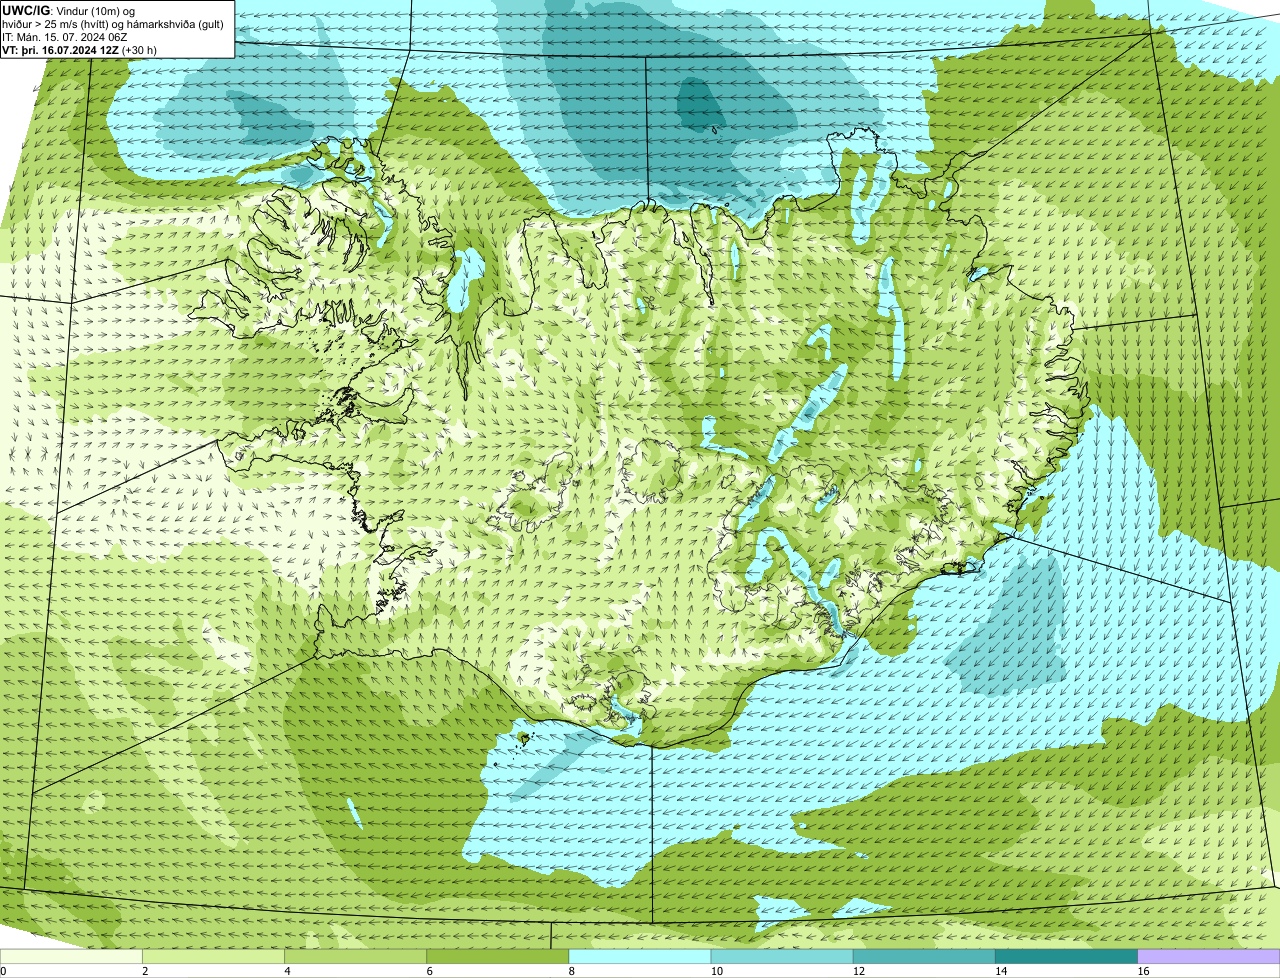Click the legend scale label '16'
1280x978 pixels.
click(x=1143, y=971)
